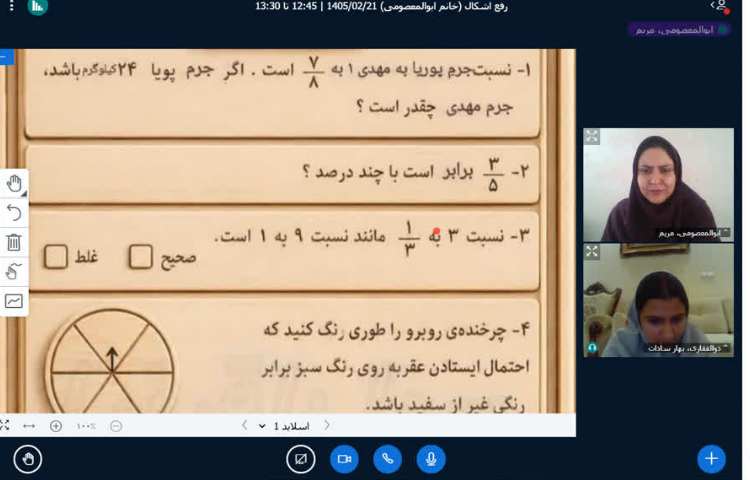Screen dimensions: 750x480
Task: Open the users list icon
Action: [720, 7]
